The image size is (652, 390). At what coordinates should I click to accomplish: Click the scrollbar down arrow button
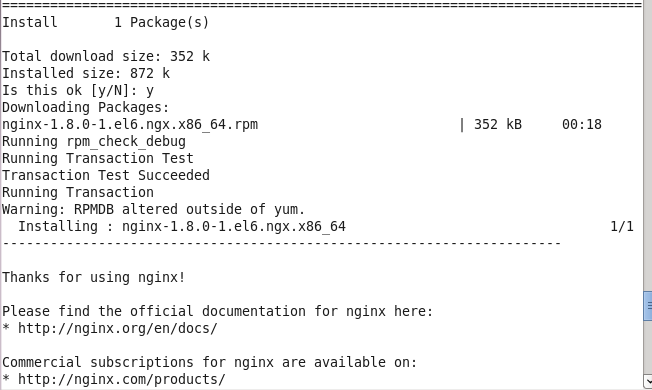(x=648, y=381)
